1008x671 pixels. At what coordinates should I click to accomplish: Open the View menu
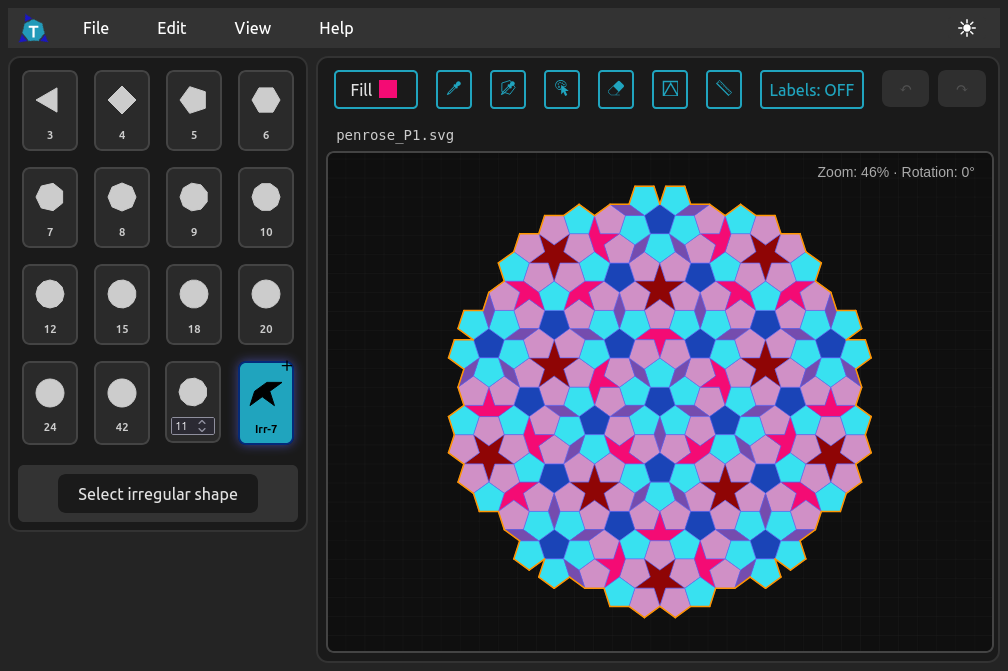[x=252, y=28]
